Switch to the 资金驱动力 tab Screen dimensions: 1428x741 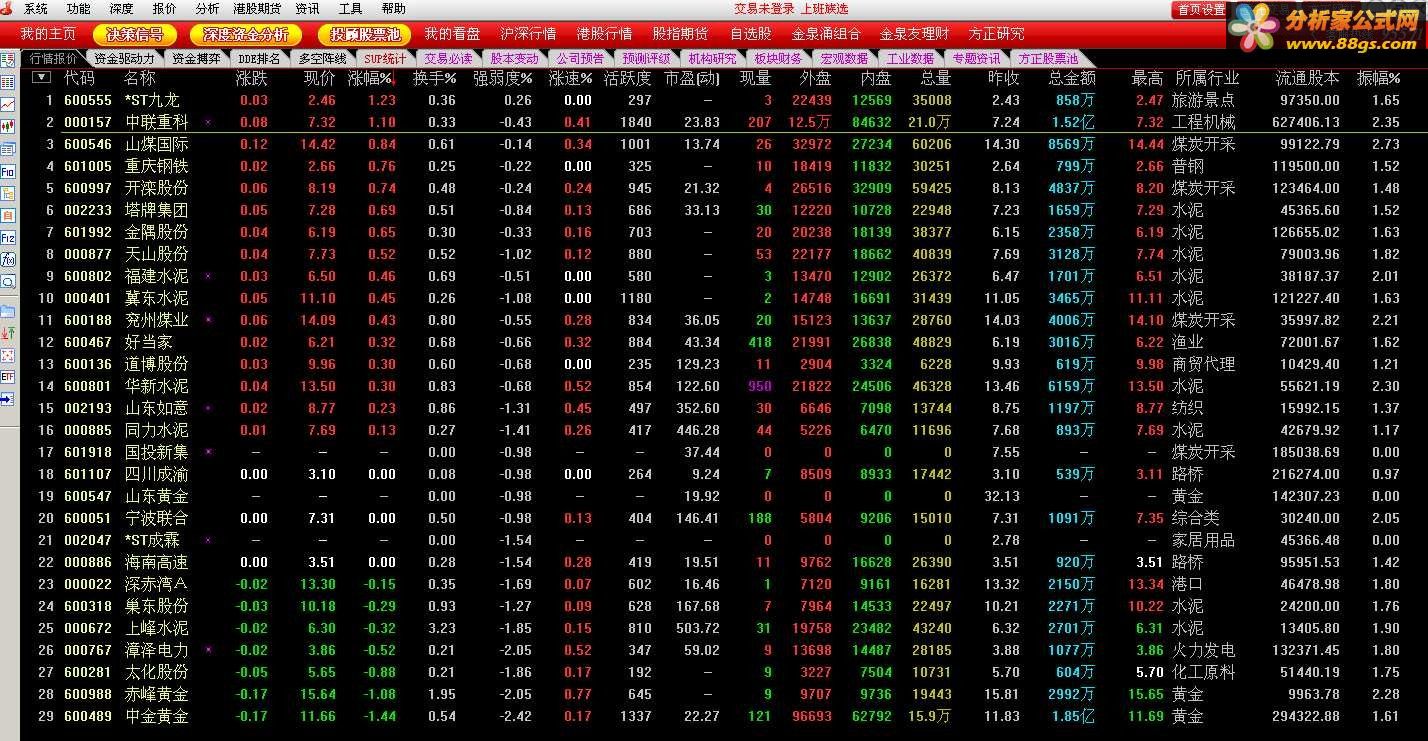(124, 59)
